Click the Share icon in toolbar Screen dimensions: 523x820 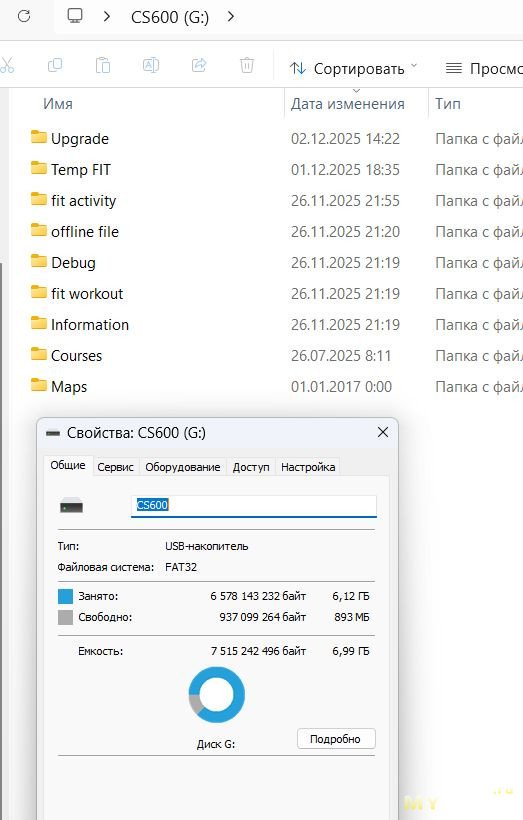pyautogui.click(x=199, y=65)
